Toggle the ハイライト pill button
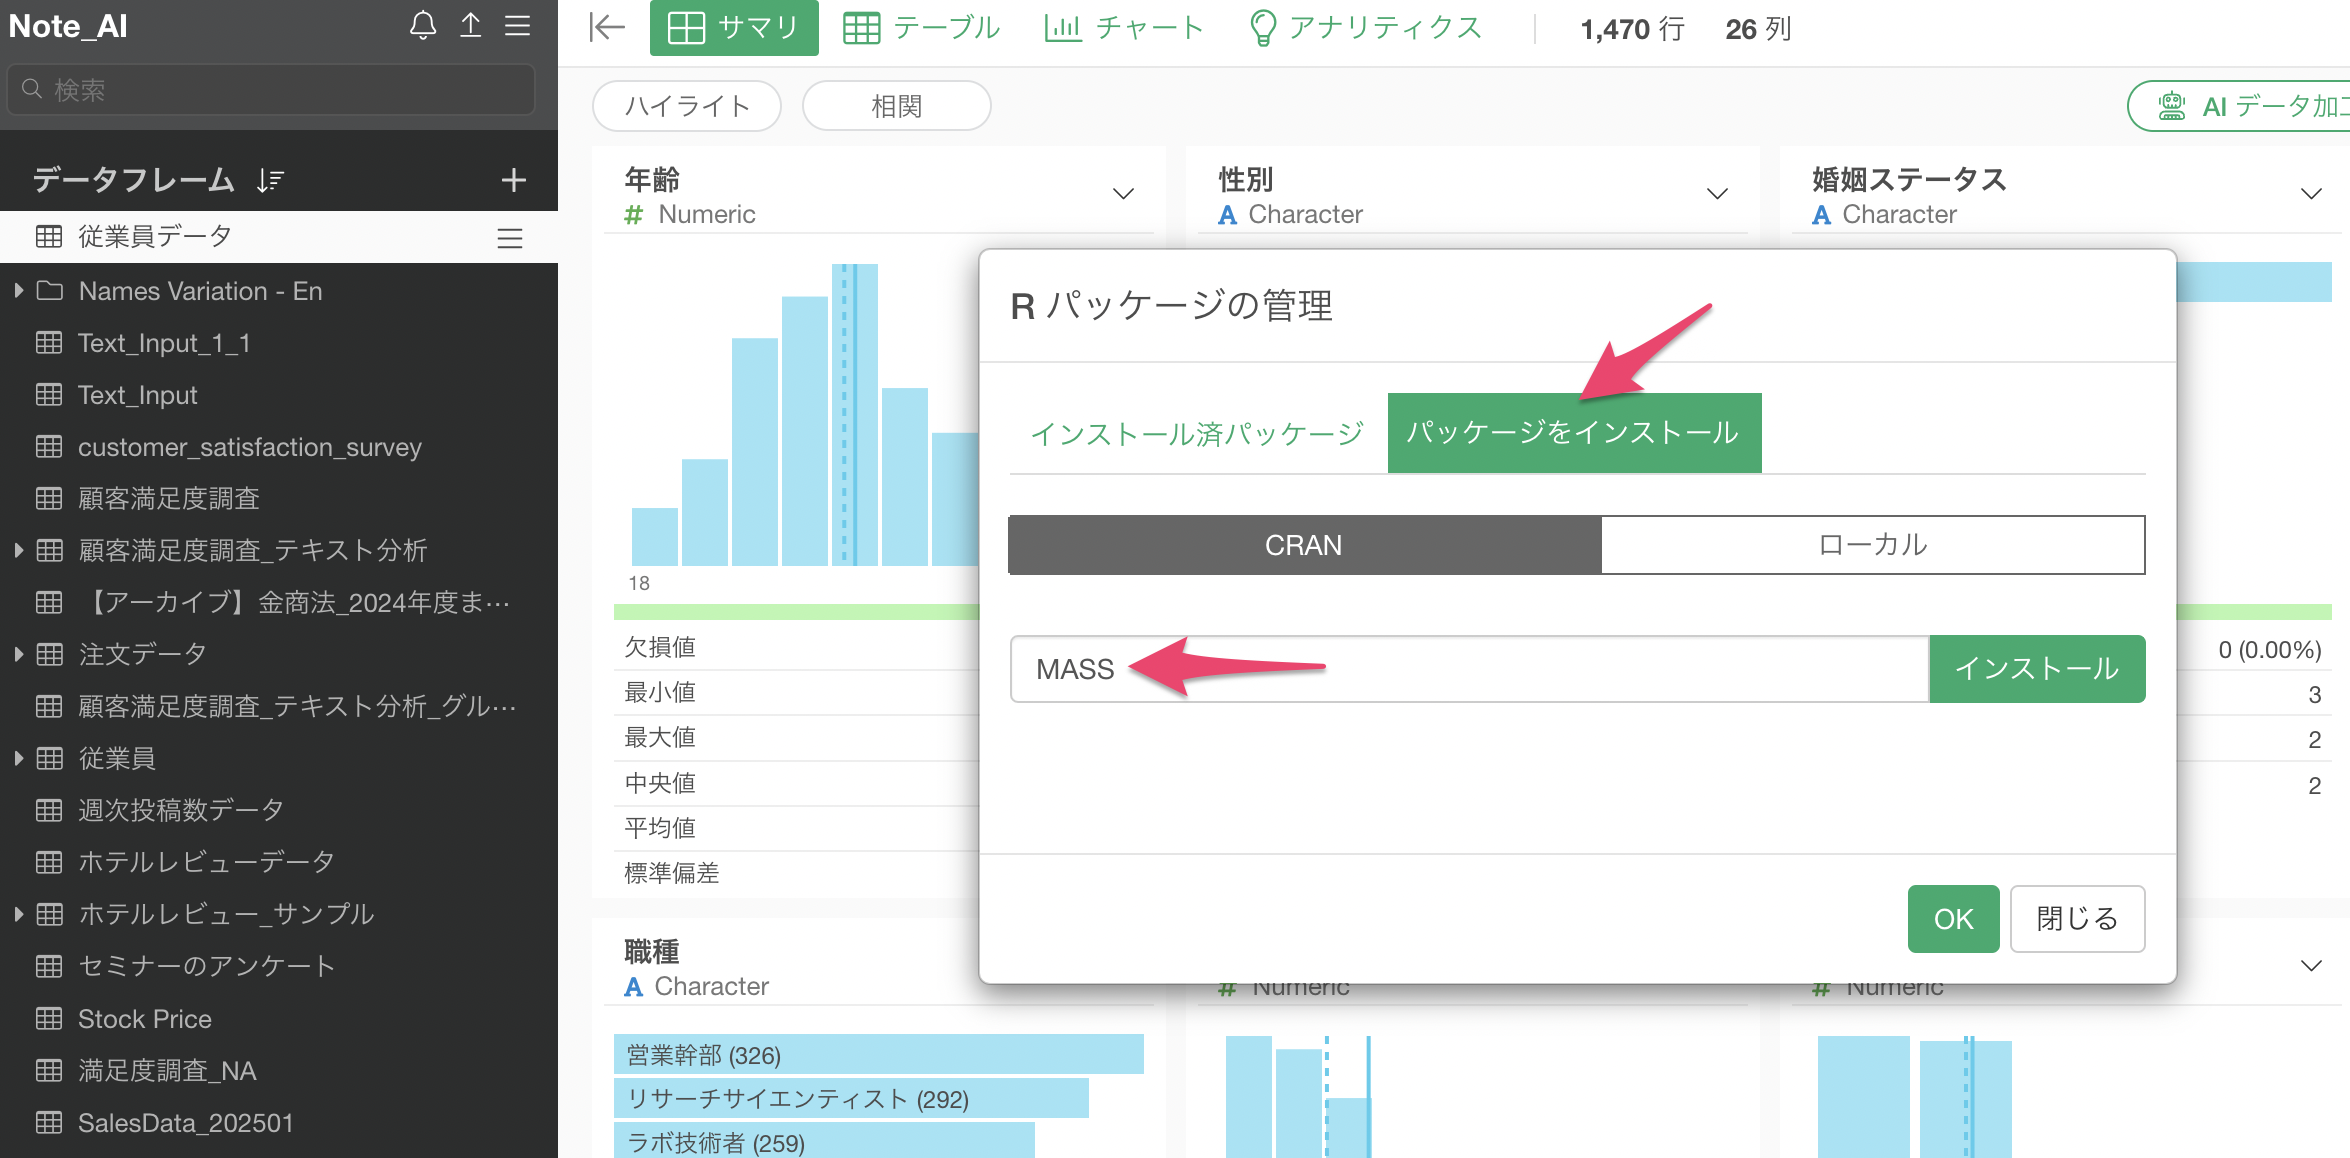This screenshot has width=2350, height=1158. [686, 106]
